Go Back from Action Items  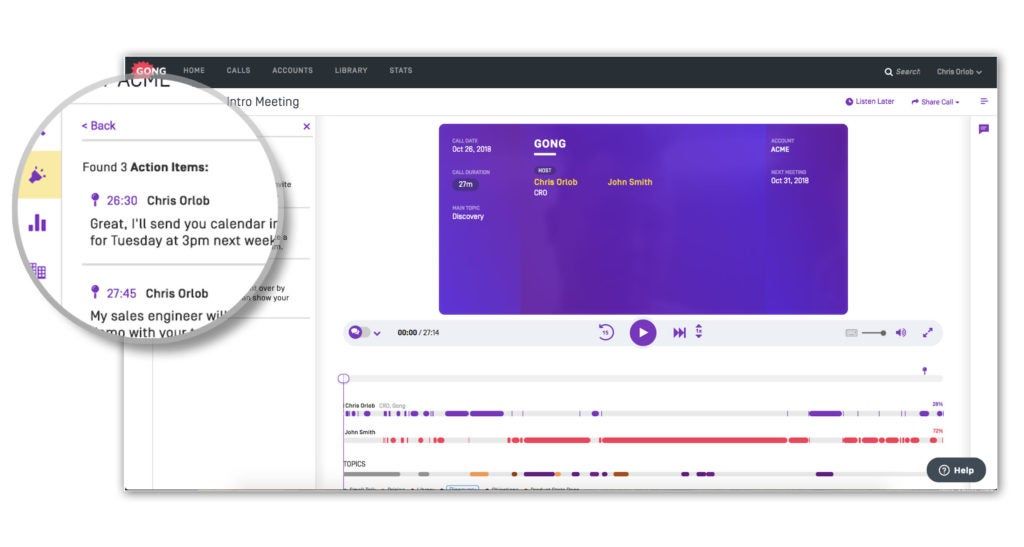pos(99,125)
